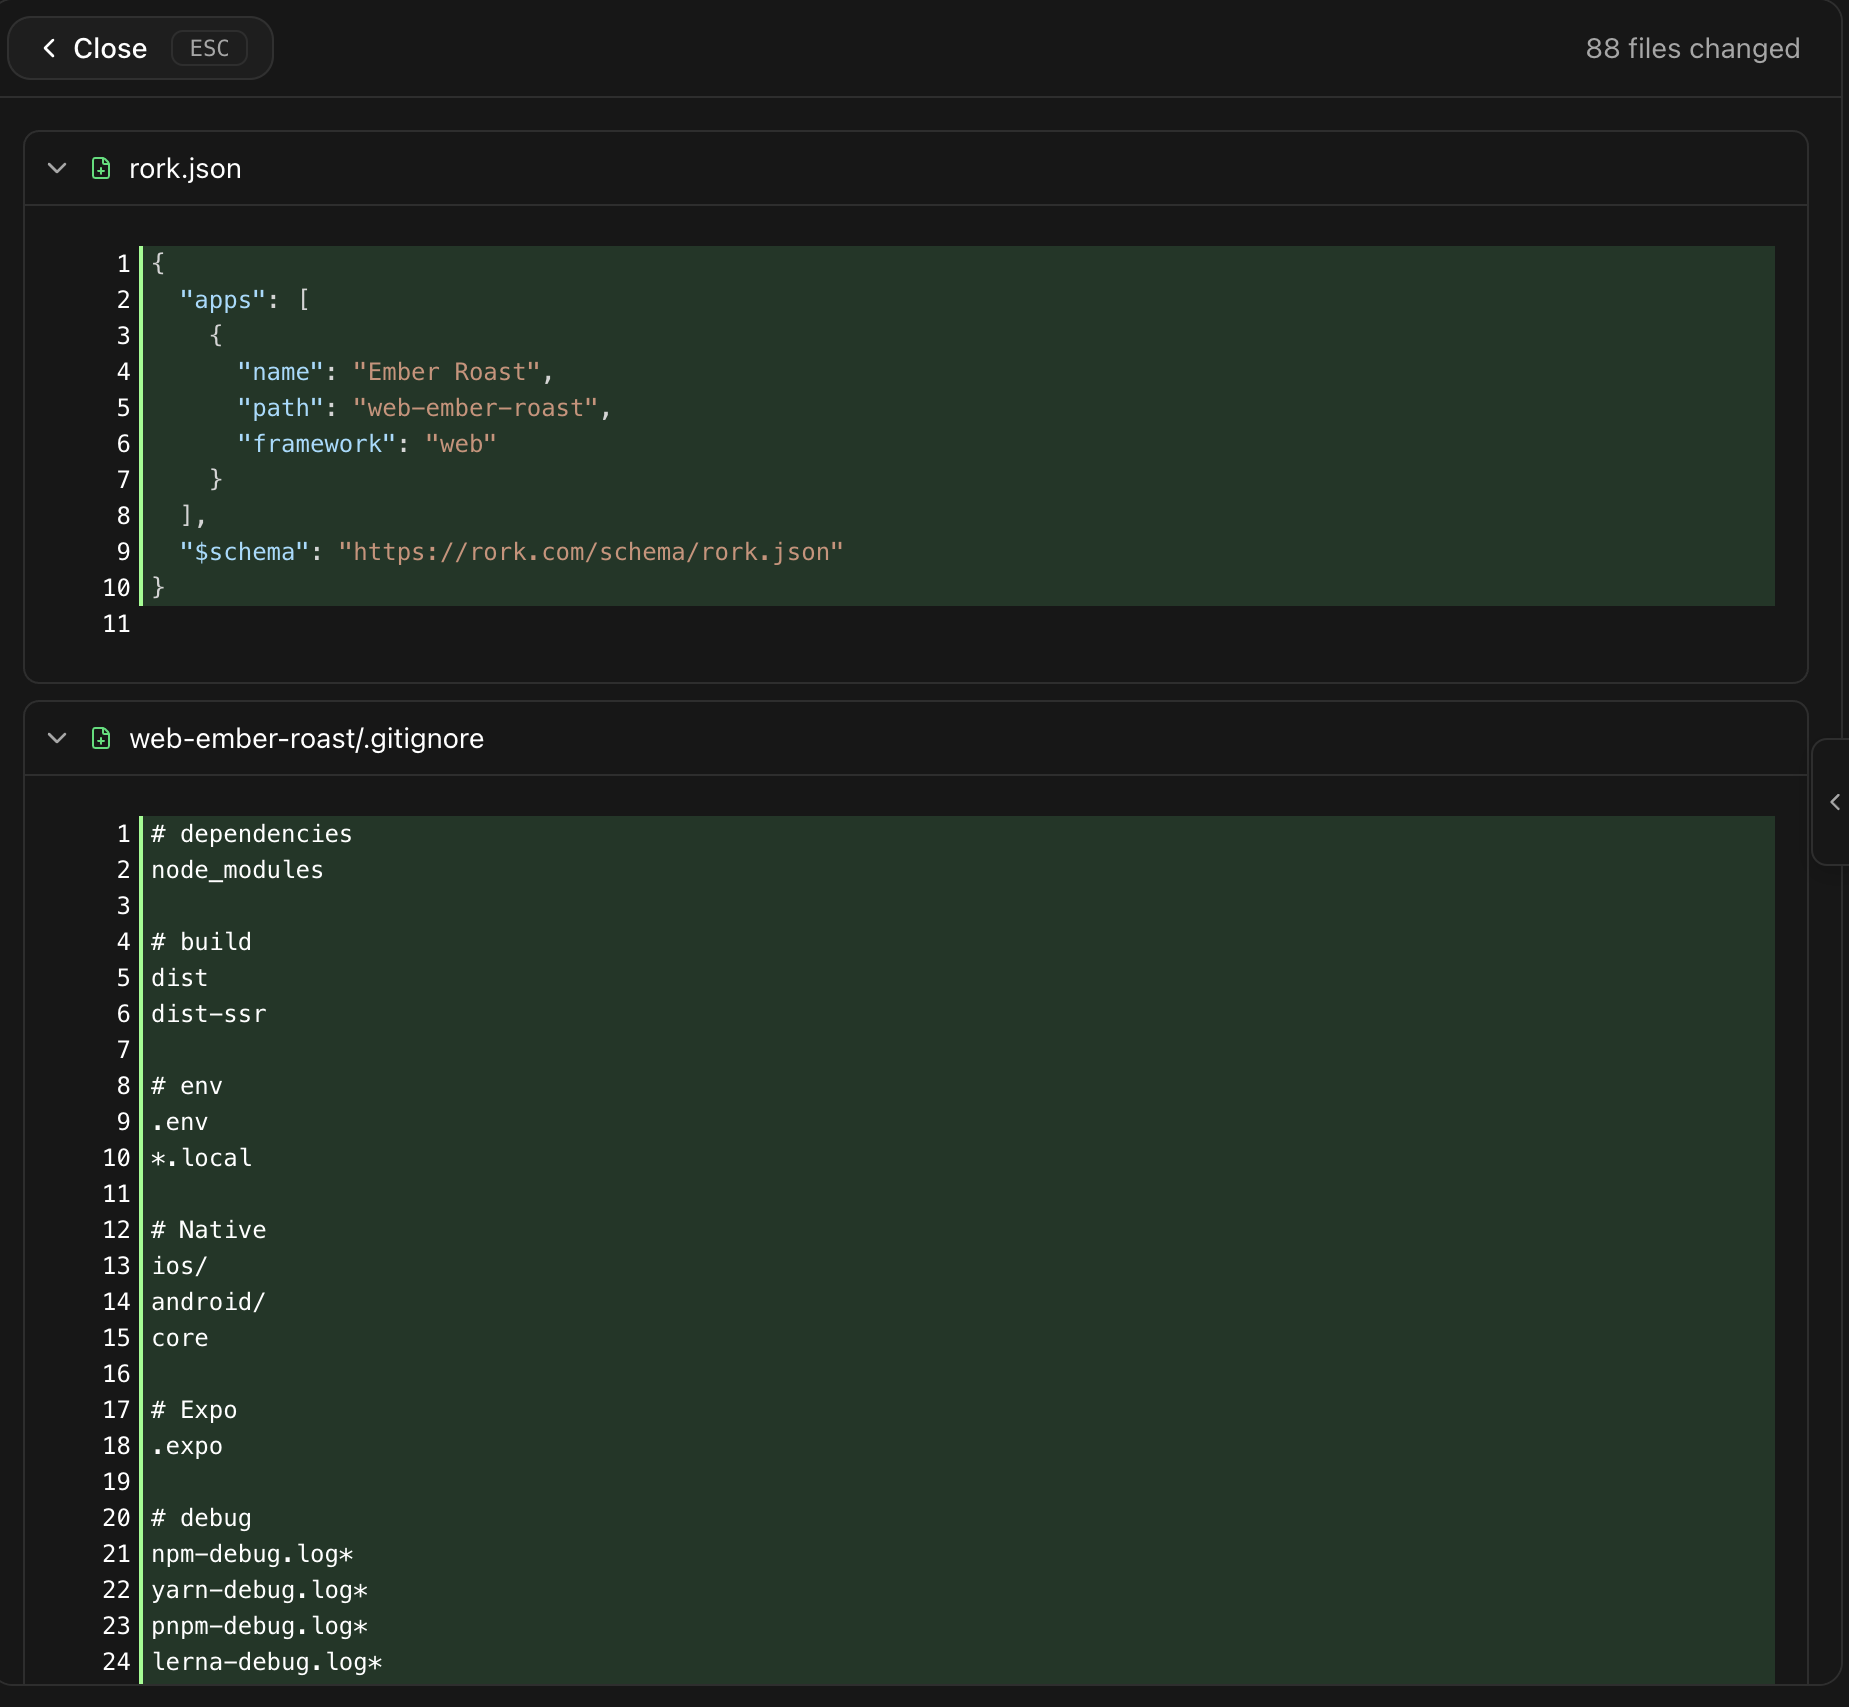Click the .env line in .gitignore

(958, 1122)
